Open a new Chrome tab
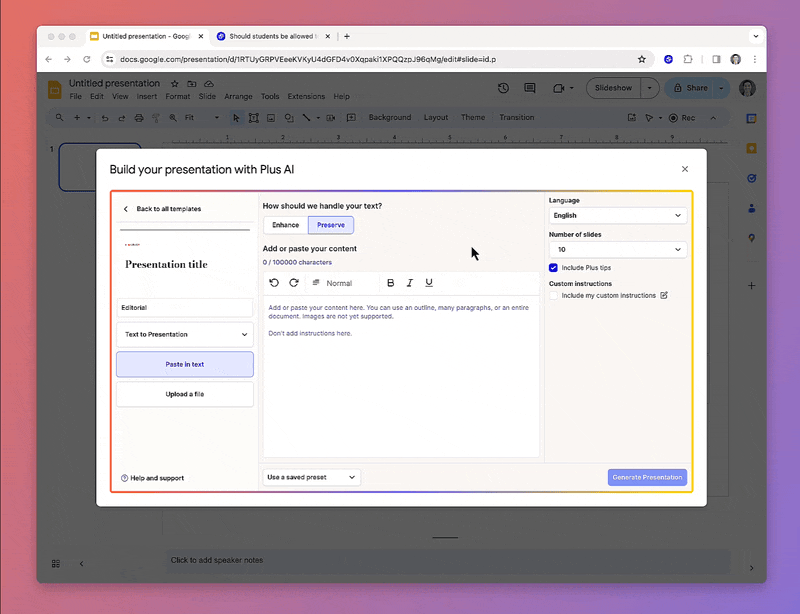The width and height of the screenshot is (800, 614). click(347, 36)
